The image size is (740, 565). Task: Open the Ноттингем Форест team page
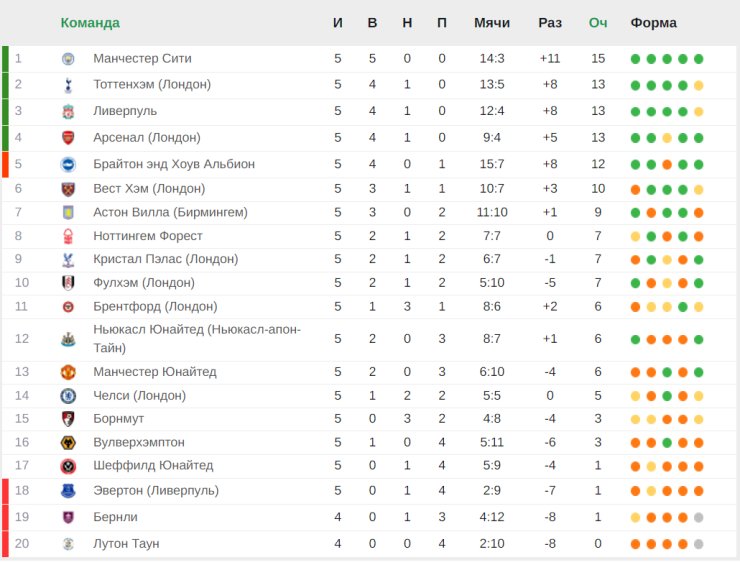[148, 236]
